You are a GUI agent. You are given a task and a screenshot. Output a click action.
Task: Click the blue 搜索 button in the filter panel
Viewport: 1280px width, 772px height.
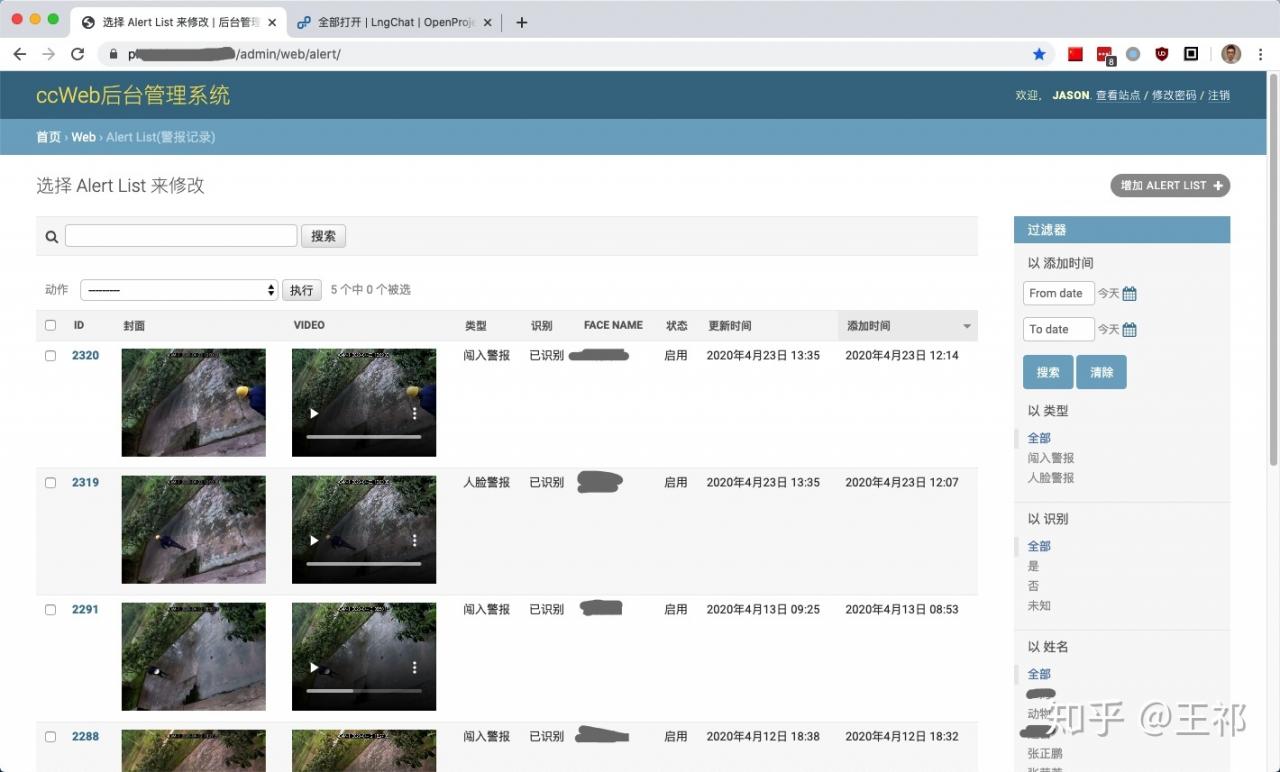(x=1048, y=372)
